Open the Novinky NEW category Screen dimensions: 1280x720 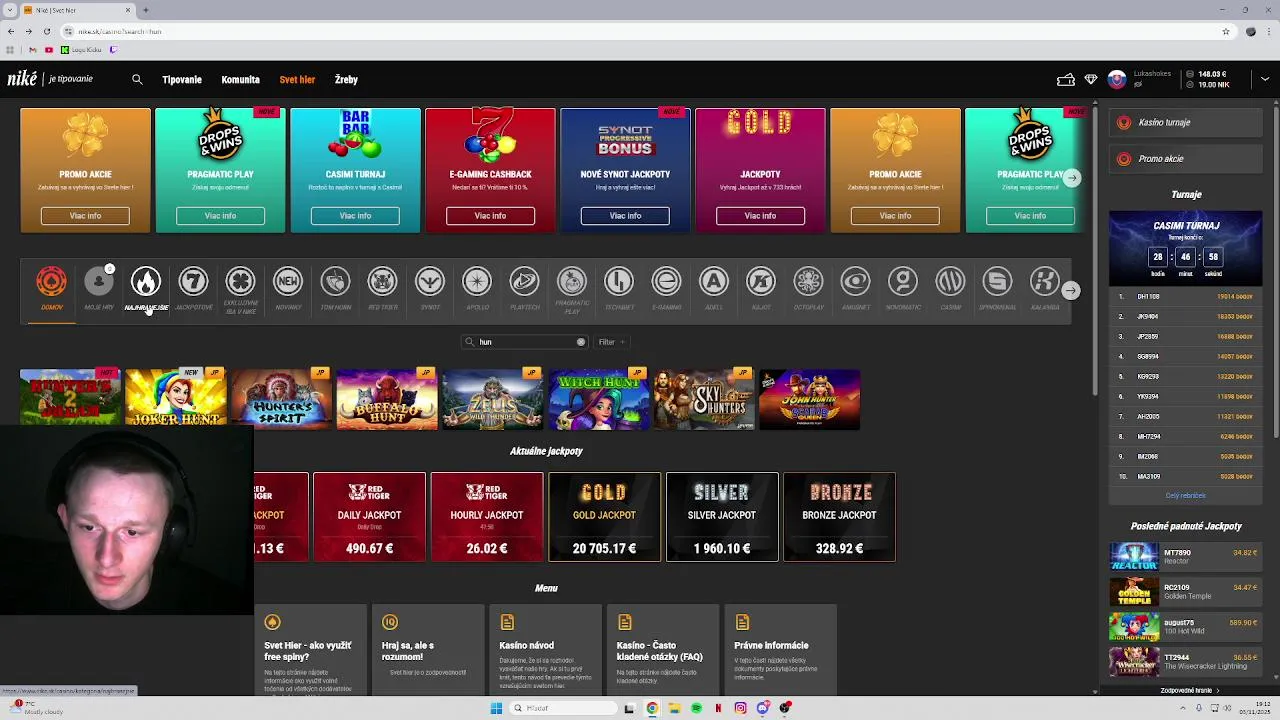click(x=288, y=289)
